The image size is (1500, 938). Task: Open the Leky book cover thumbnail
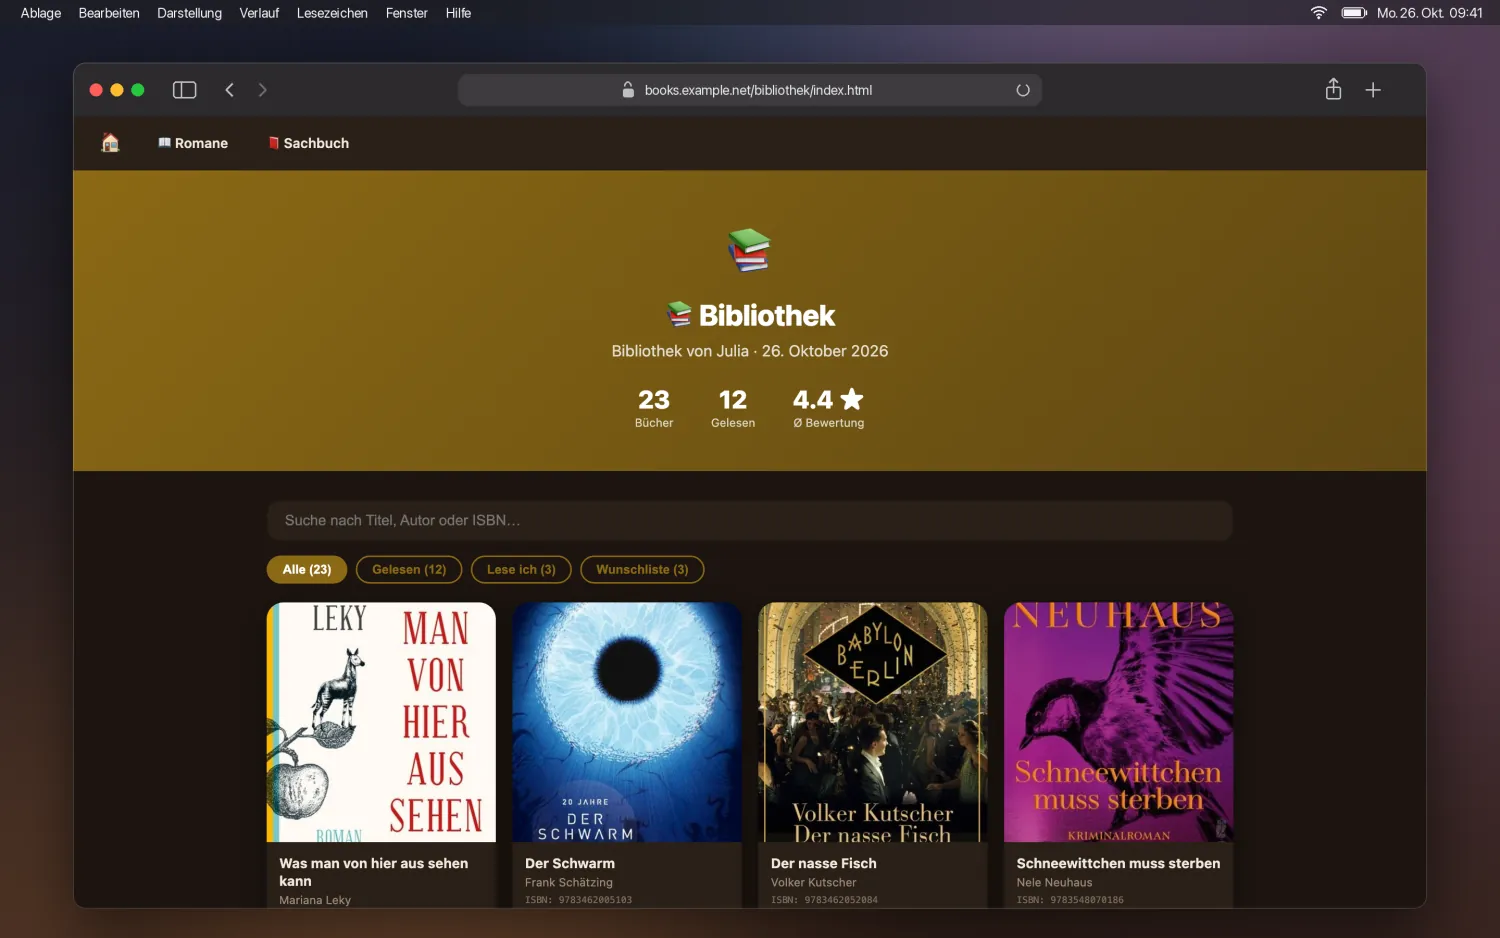tap(381, 722)
